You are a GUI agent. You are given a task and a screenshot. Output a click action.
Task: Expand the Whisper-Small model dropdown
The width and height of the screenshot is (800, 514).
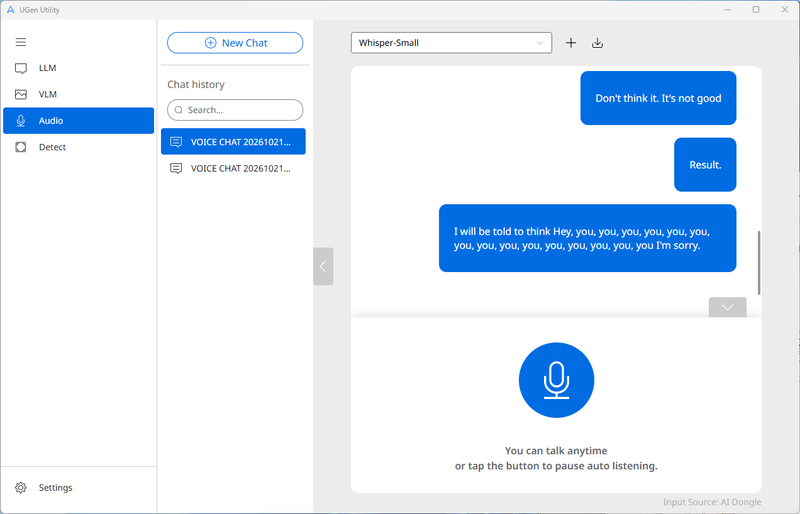tap(451, 43)
